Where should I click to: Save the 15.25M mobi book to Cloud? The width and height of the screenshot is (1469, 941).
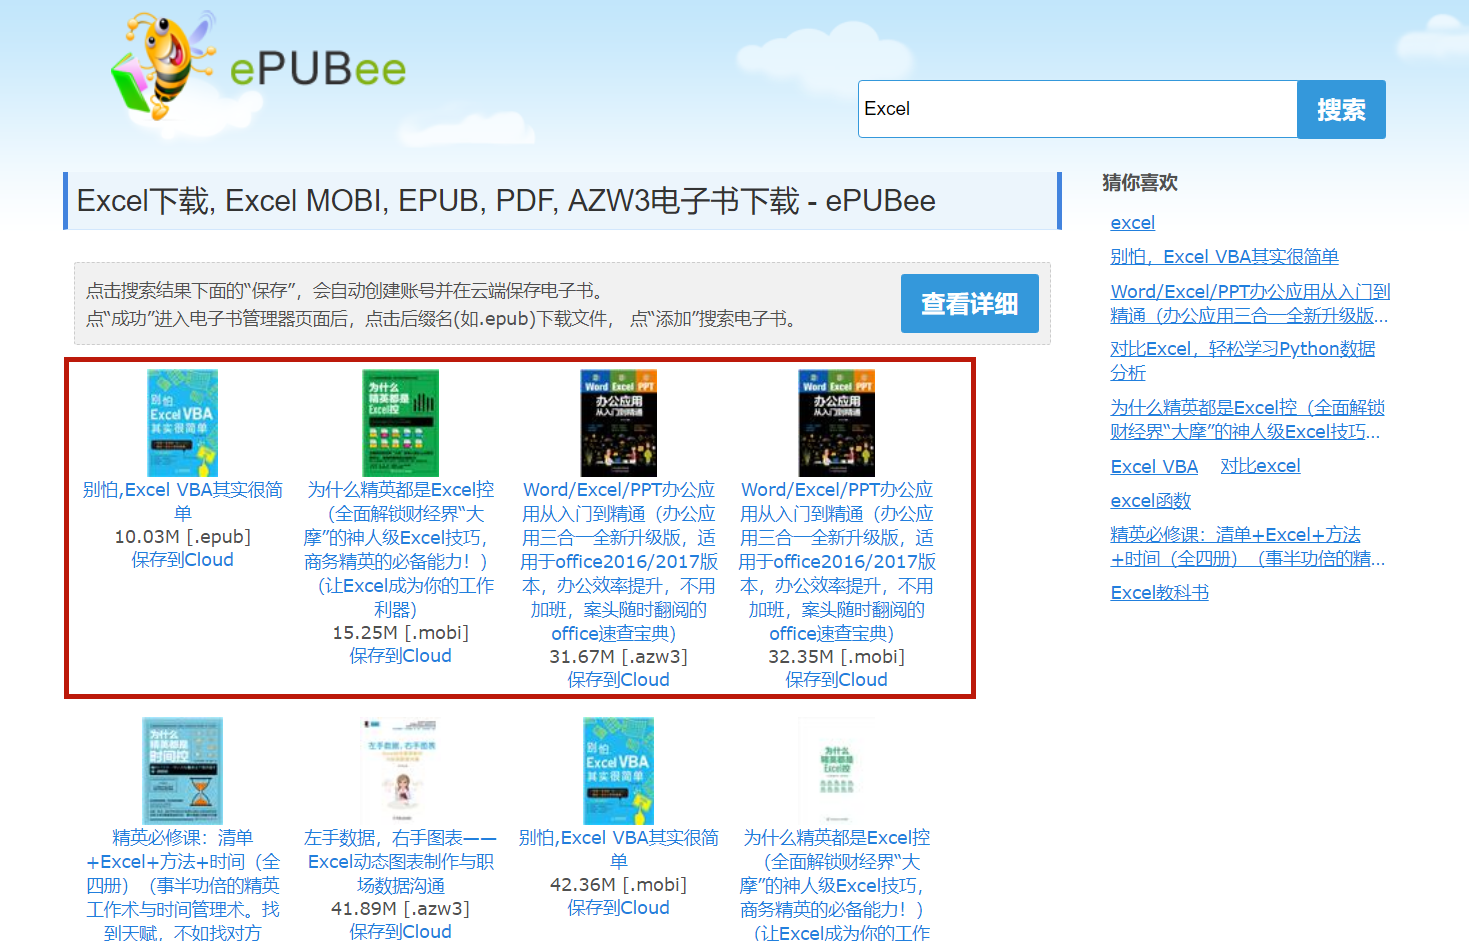(400, 656)
